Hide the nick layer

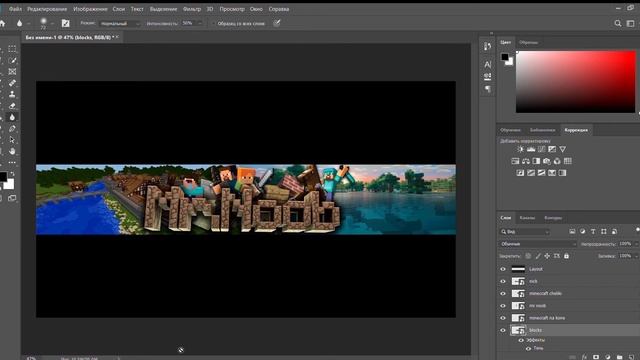coord(503,281)
